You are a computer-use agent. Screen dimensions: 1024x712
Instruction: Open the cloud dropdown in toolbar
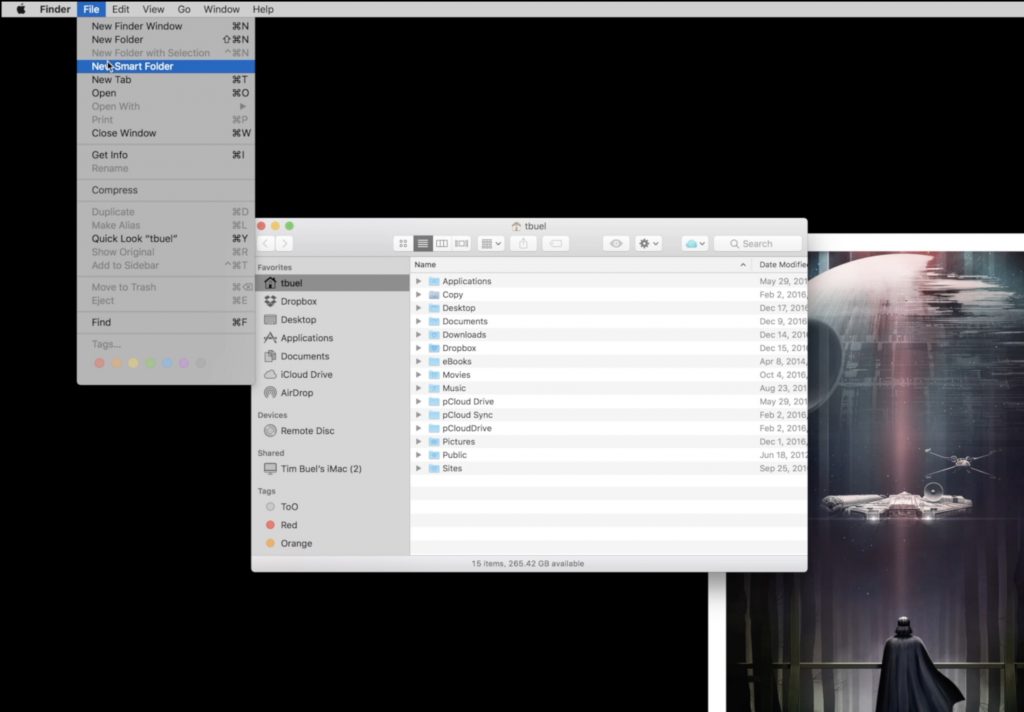point(694,244)
